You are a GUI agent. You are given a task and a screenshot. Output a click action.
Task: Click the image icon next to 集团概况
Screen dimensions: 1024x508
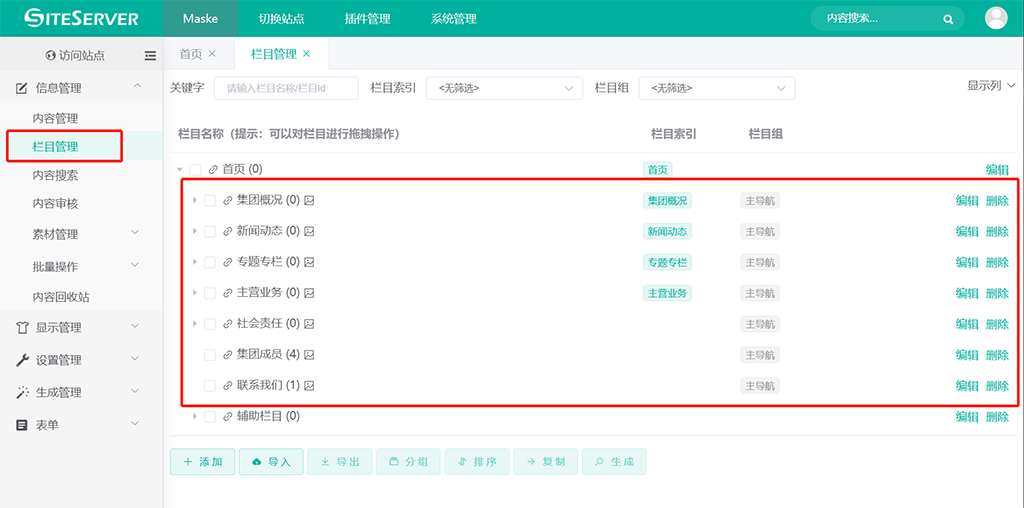(310, 200)
